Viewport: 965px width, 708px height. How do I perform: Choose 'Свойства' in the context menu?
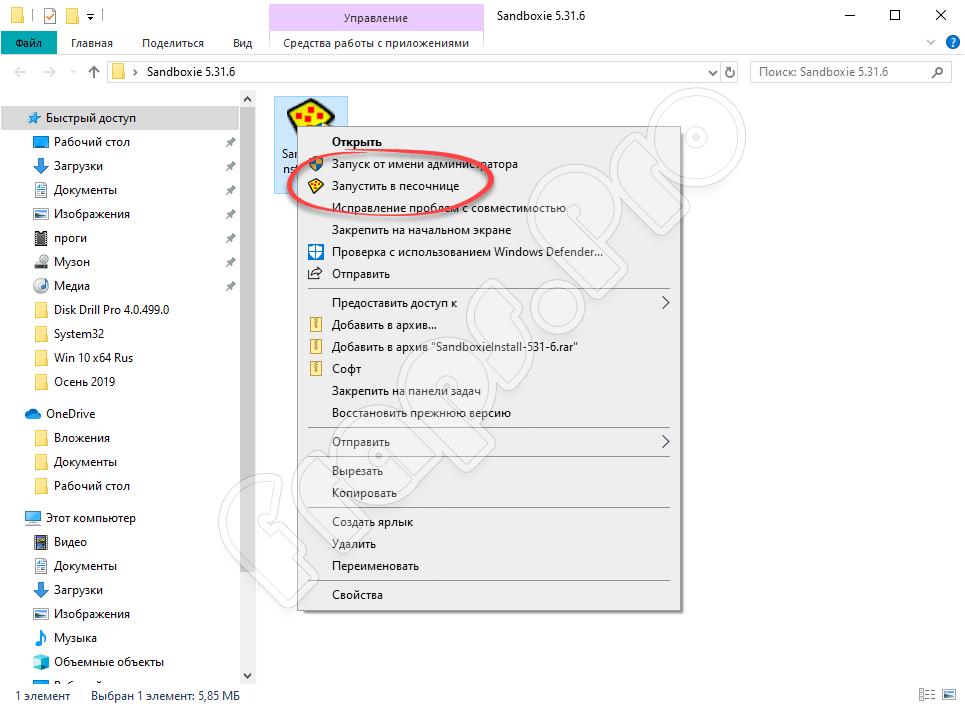[357, 595]
